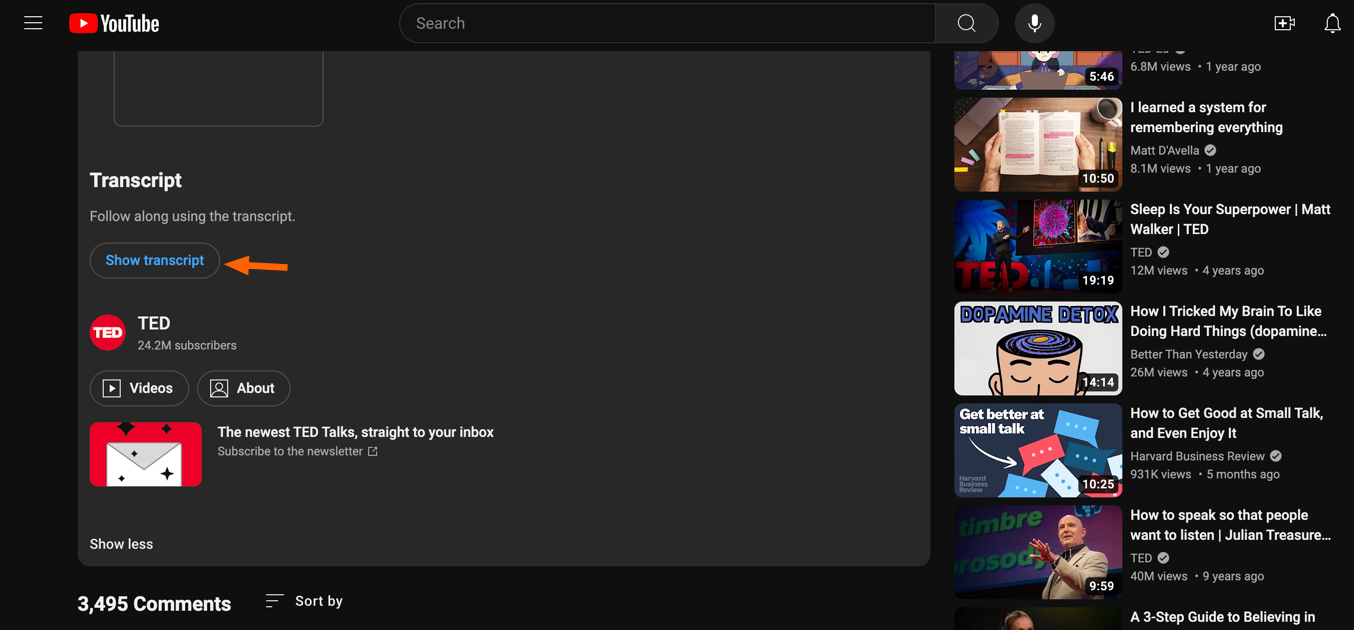This screenshot has height=630, width=1354.
Task: Open the Dopamine Detox thumbnail
Action: (1038, 349)
